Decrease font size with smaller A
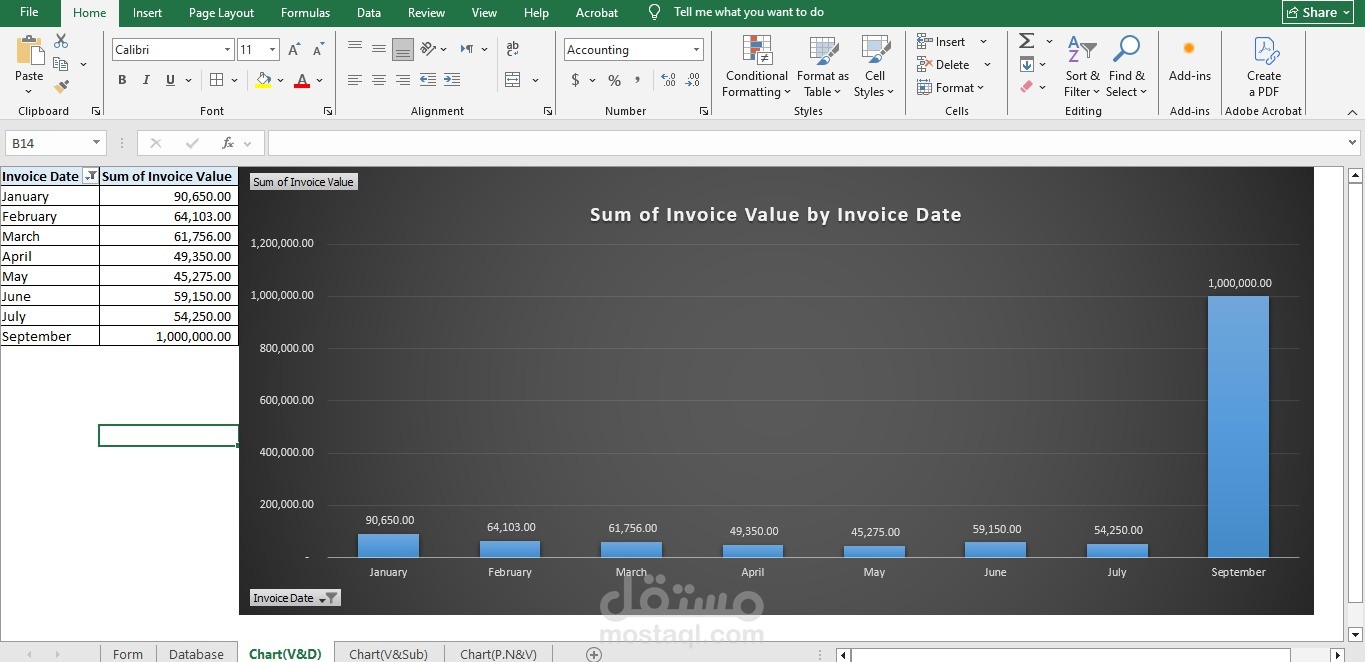Viewport: 1365px width, 662px height. 318,49
